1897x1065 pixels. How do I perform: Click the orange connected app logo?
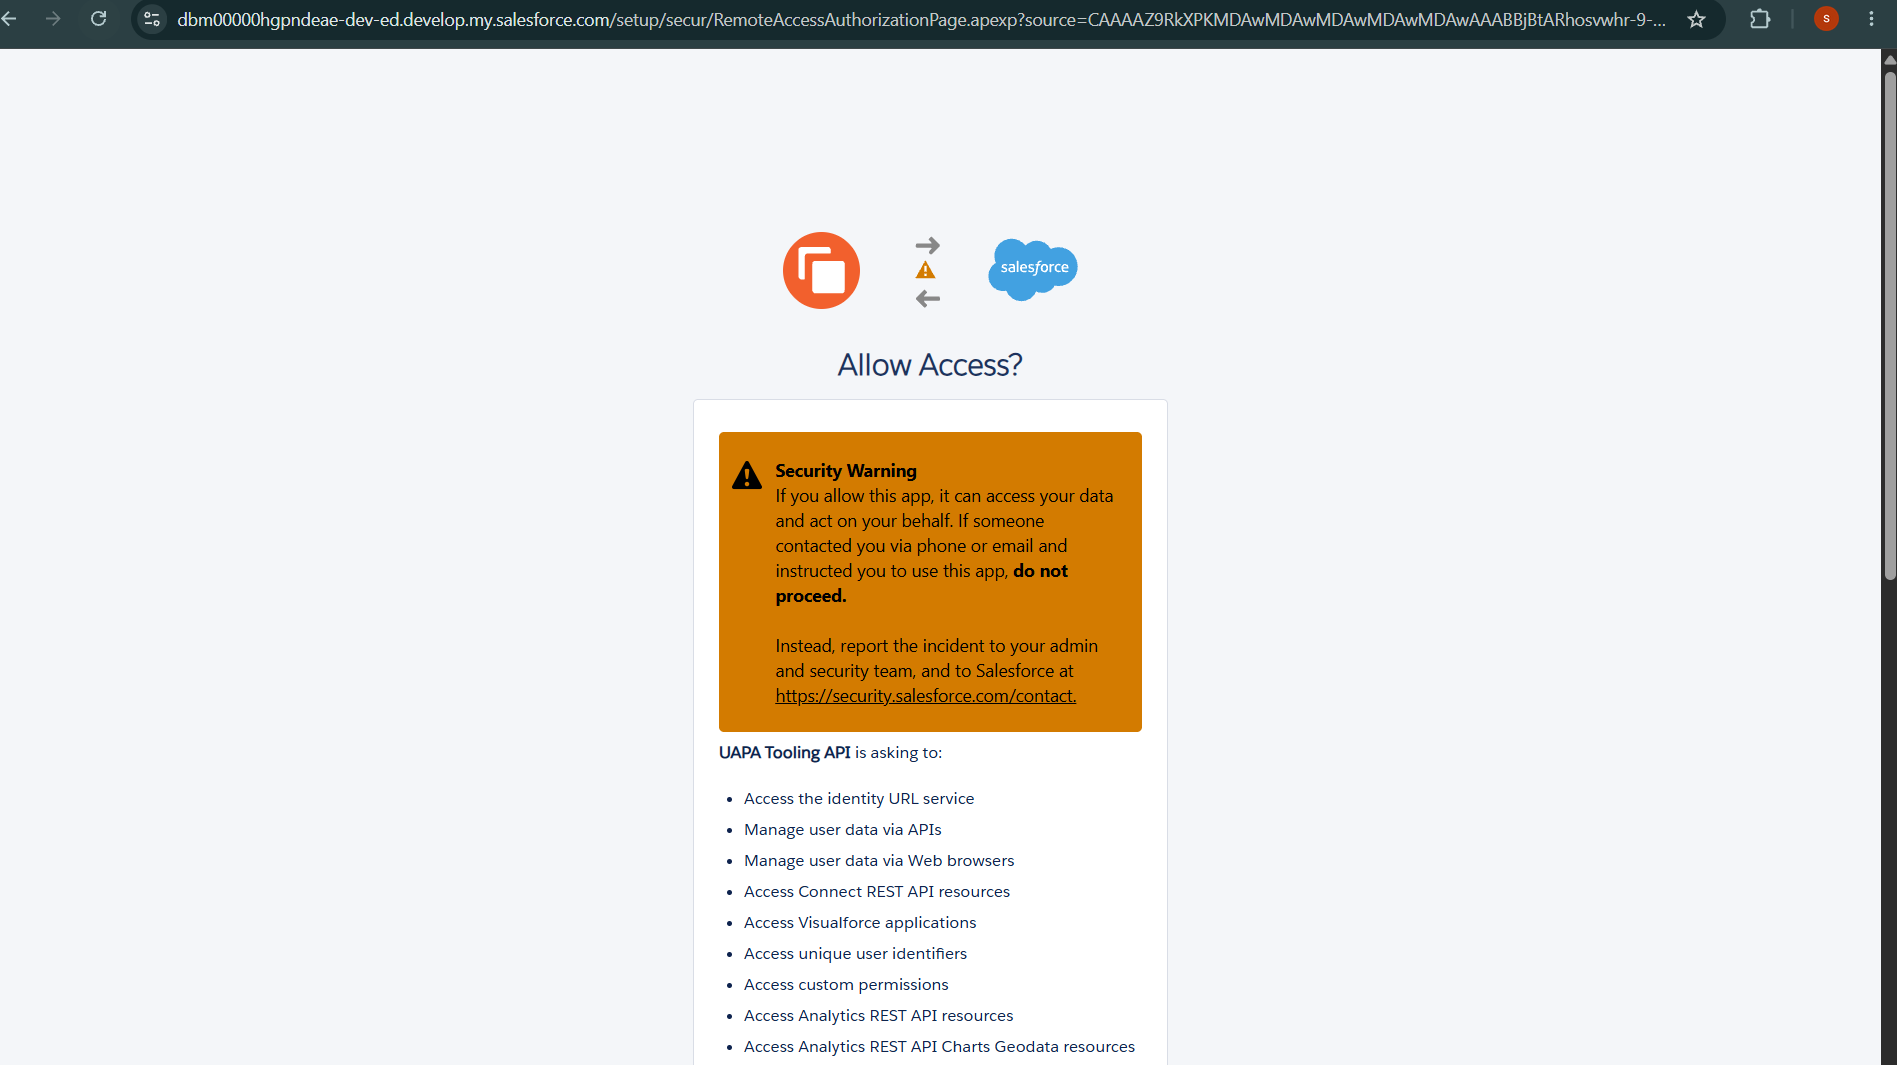pos(821,270)
